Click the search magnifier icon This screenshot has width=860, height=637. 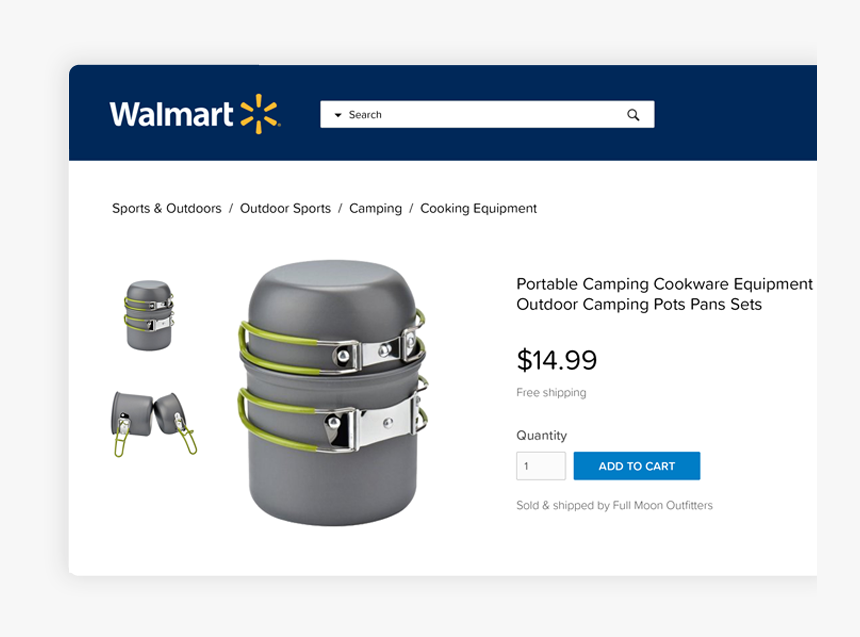[633, 114]
